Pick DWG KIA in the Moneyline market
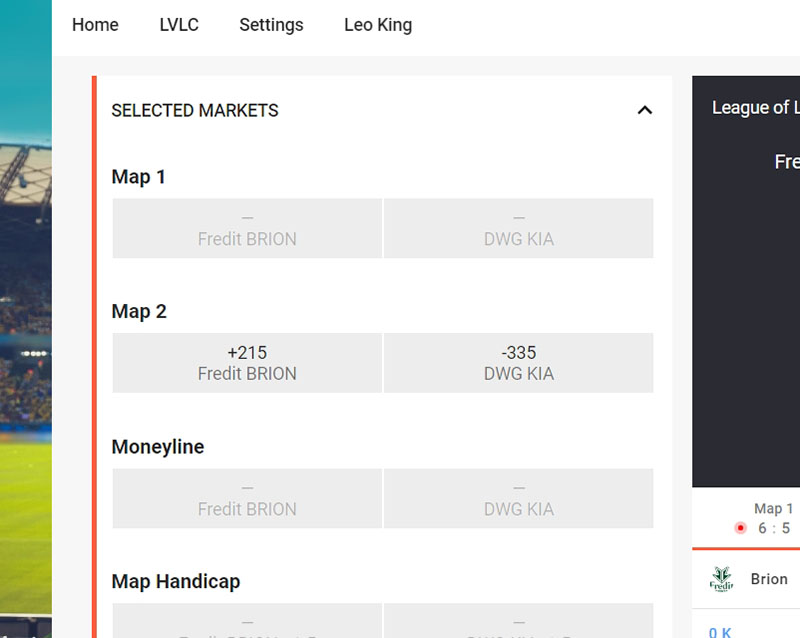800x638 pixels. pyautogui.click(x=518, y=498)
